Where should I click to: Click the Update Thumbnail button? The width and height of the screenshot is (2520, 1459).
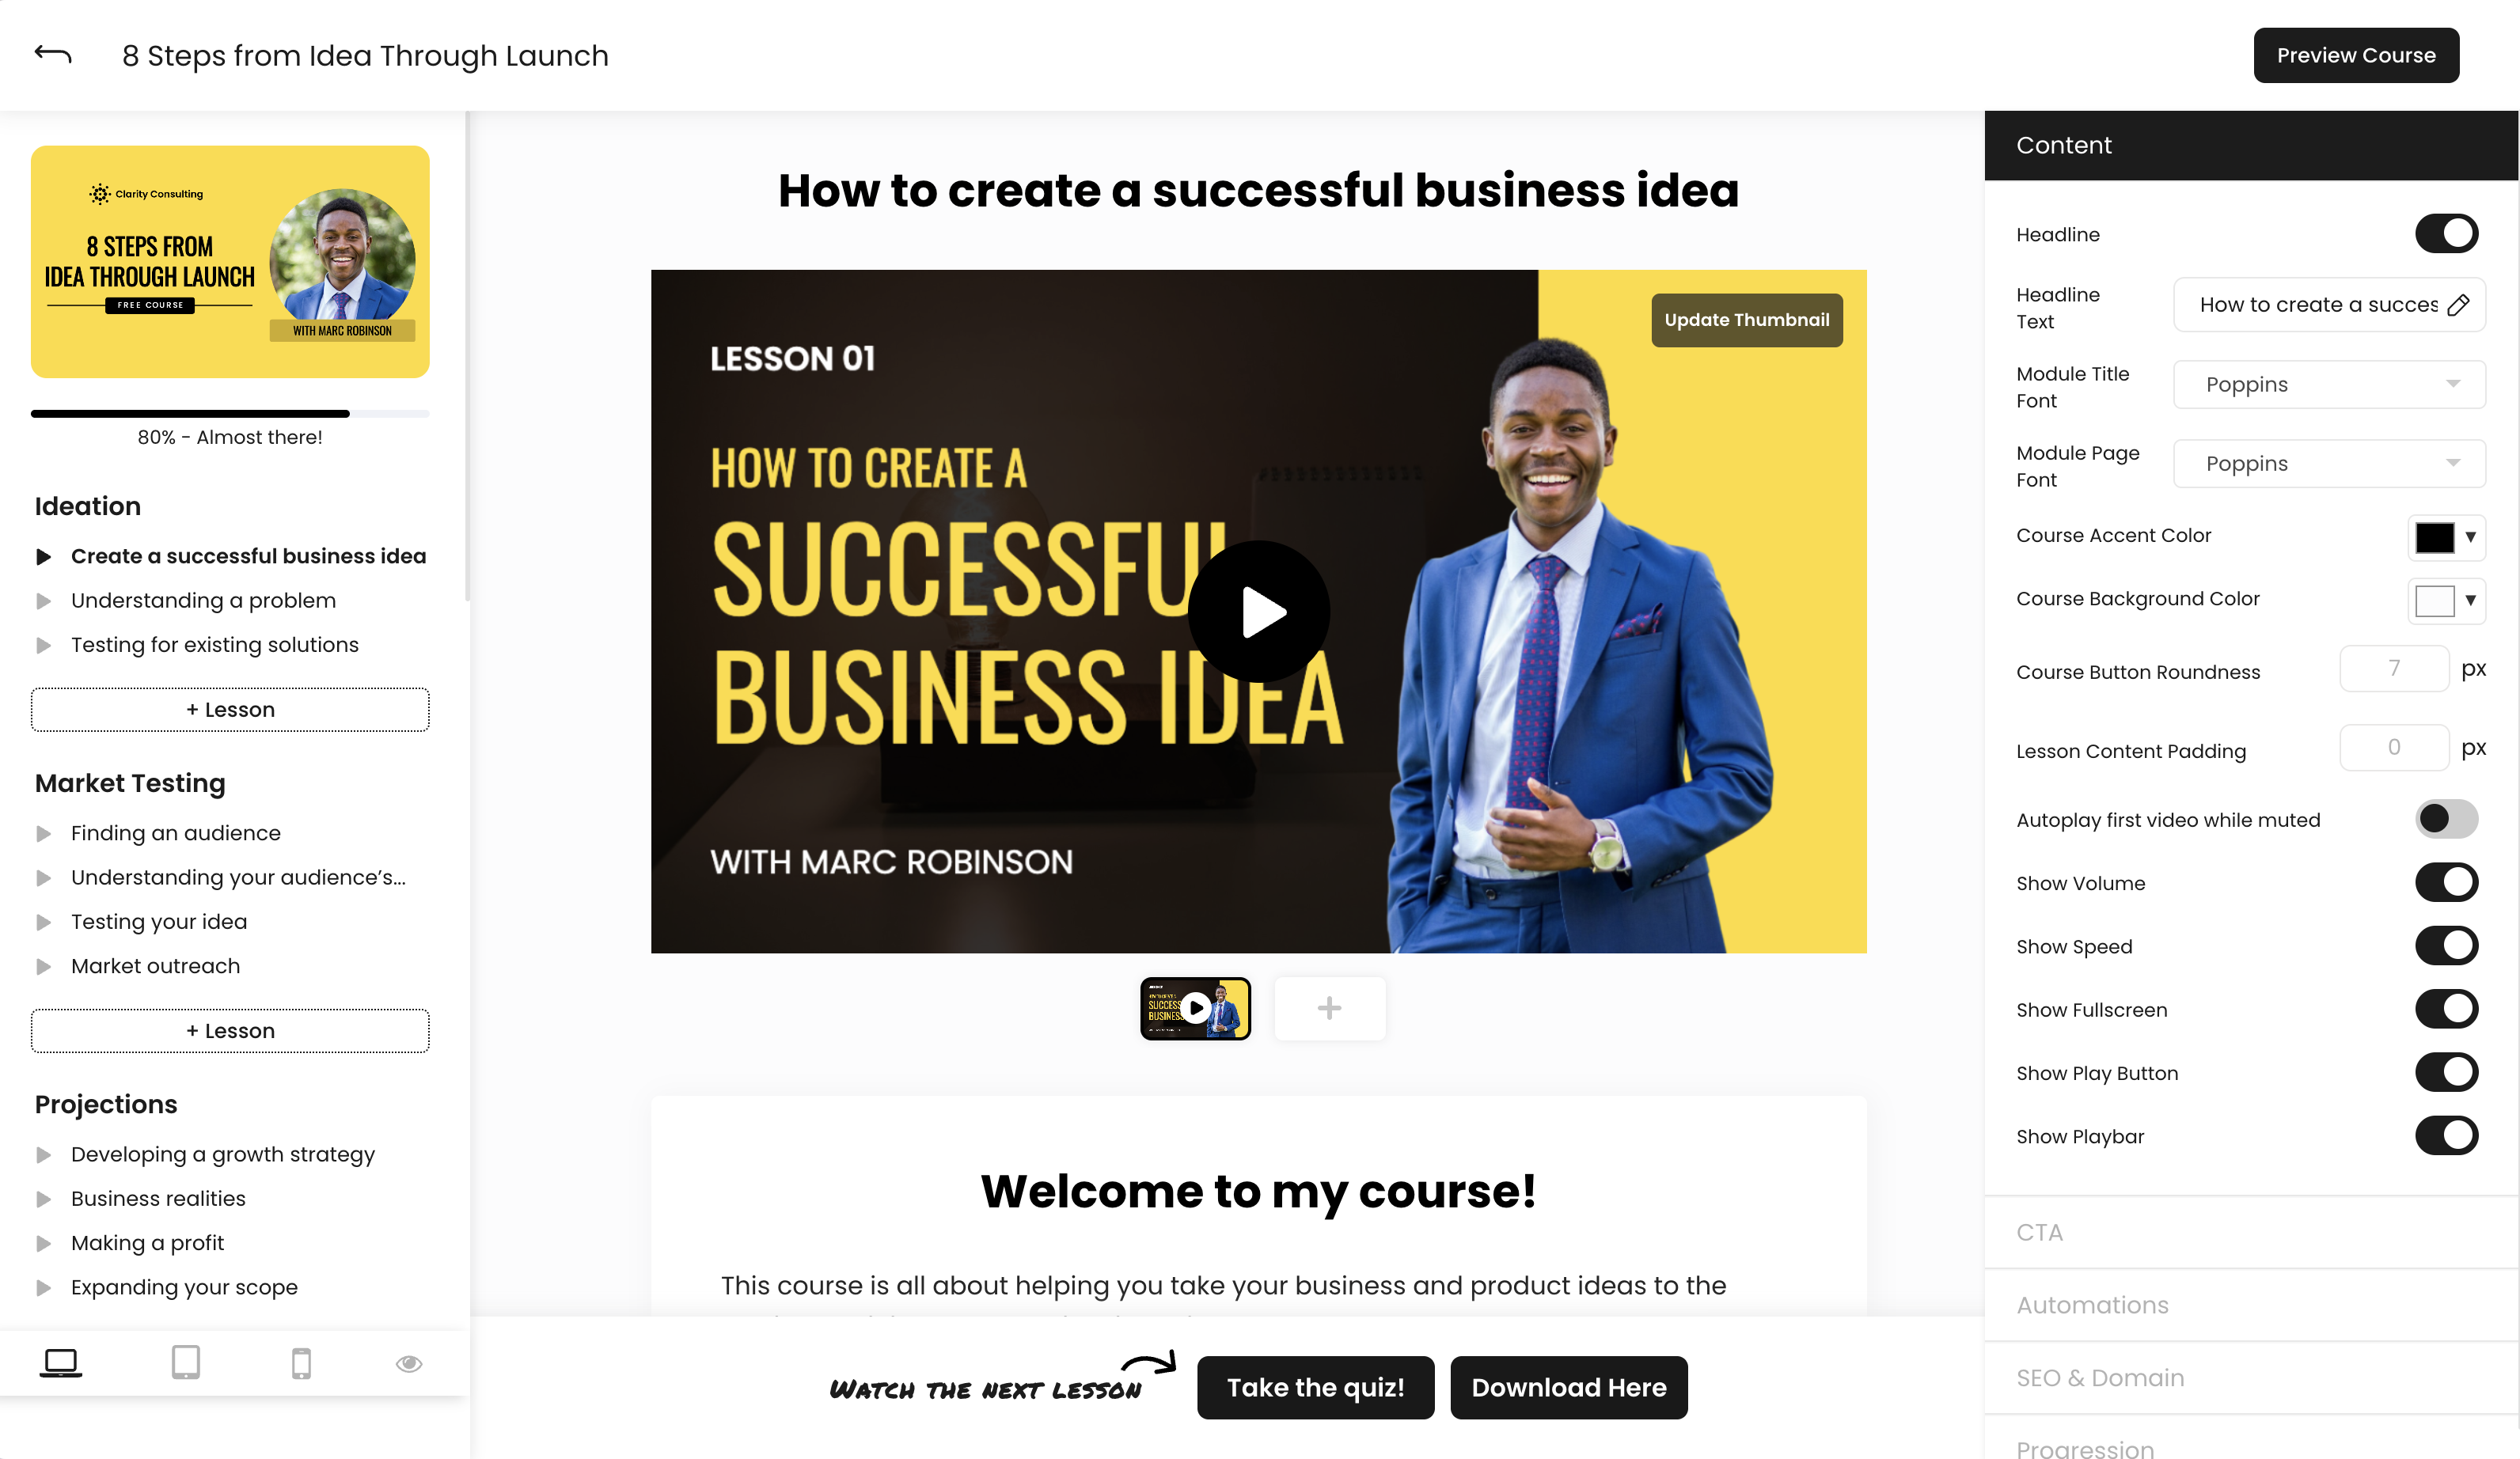[x=1746, y=320]
